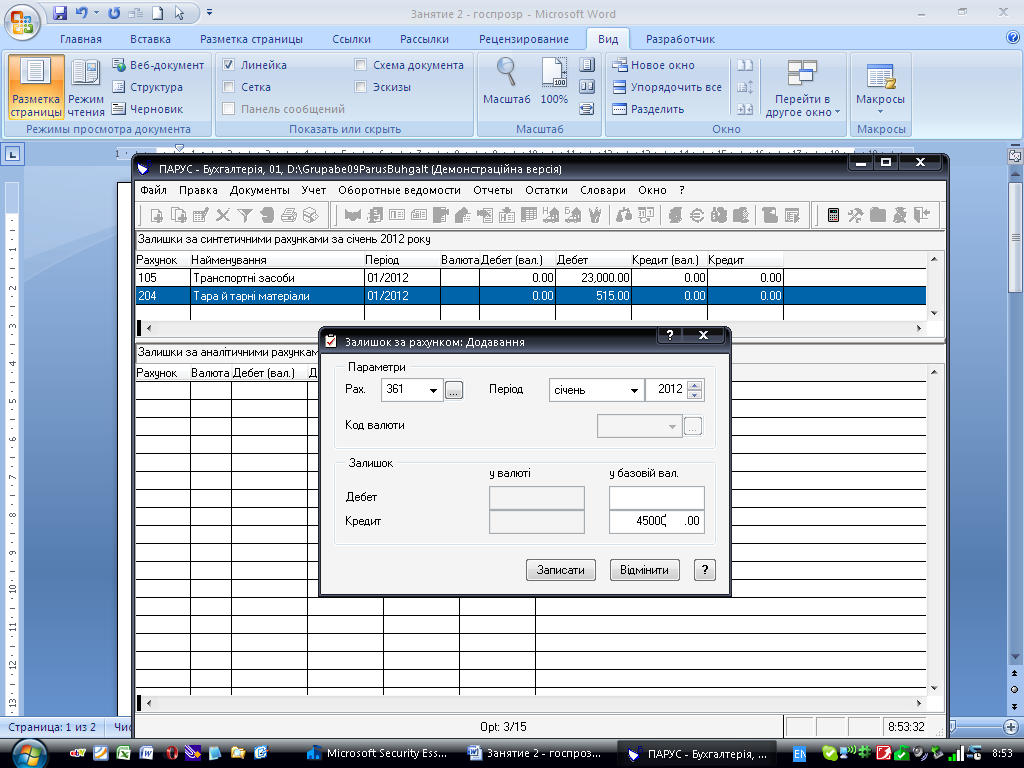Open quick access toolbar customize dropdown
This screenshot has width=1024, height=768.
(210, 12)
